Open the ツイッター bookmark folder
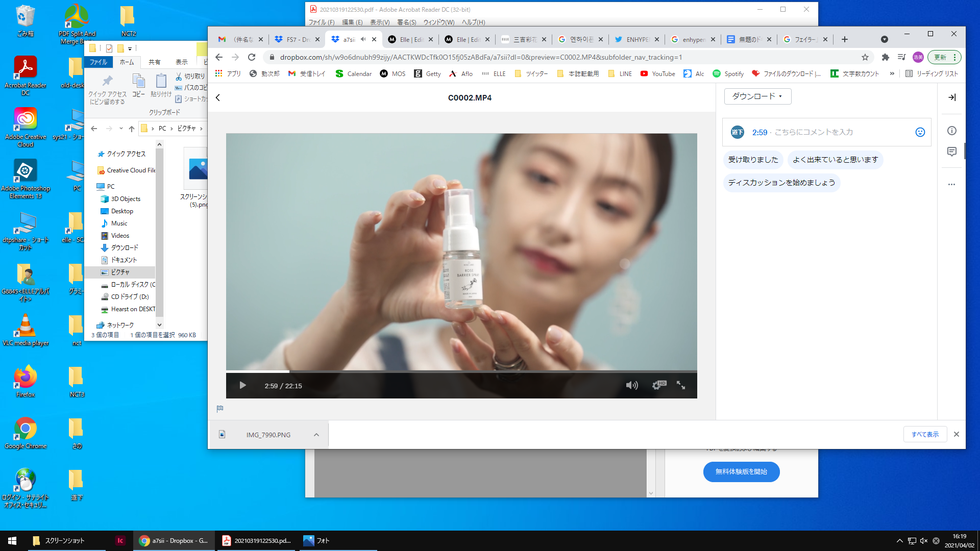 pyautogui.click(x=531, y=74)
